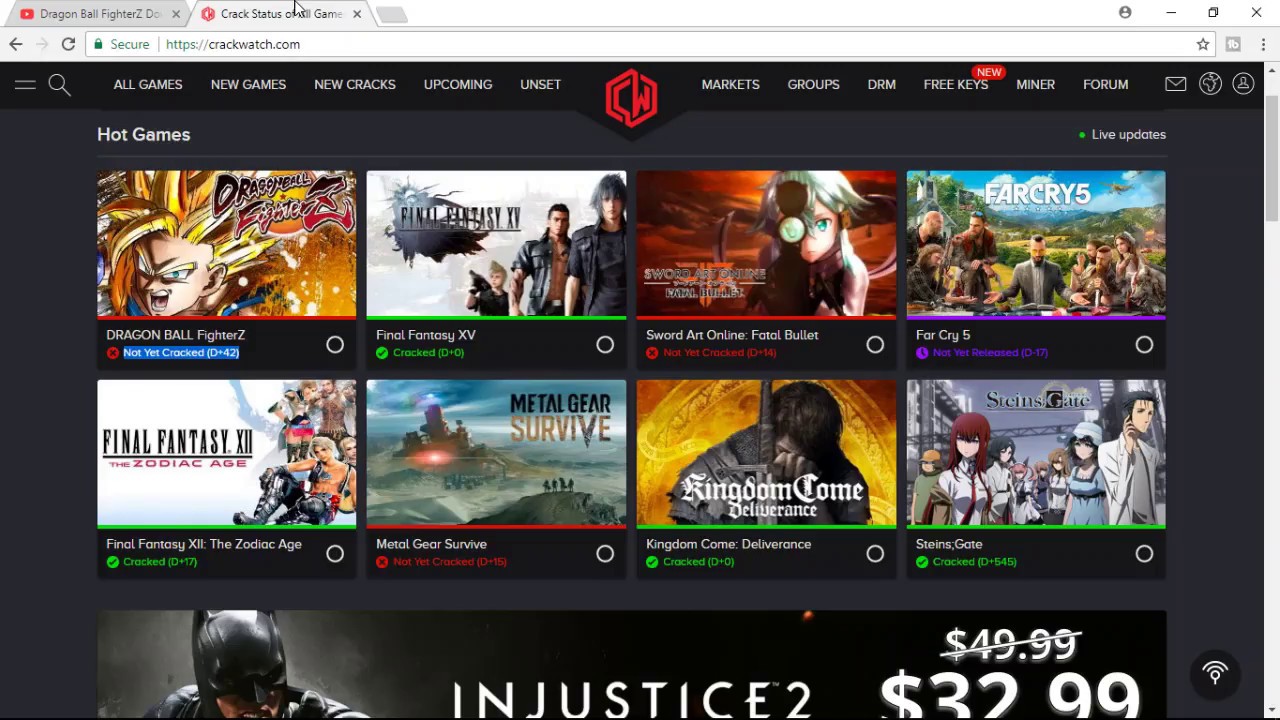The width and height of the screenshot is (1280, 720).
Task: Click the browser back arrow
Action: pos(15,44)
